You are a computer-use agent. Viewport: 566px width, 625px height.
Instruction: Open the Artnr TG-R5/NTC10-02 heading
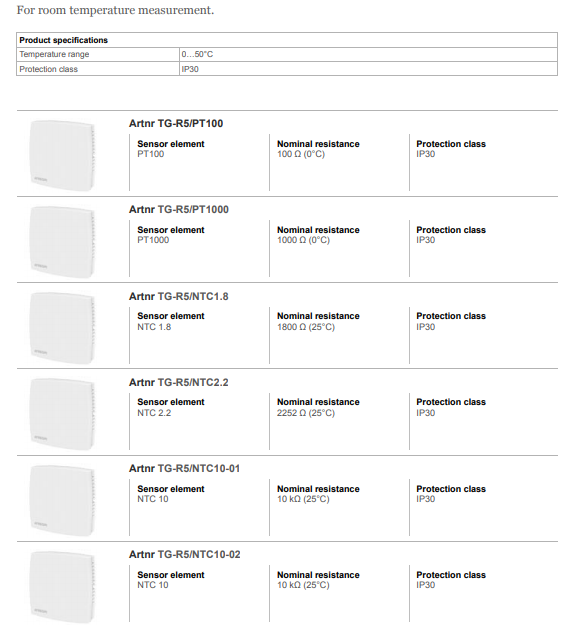tap(185, 555)
